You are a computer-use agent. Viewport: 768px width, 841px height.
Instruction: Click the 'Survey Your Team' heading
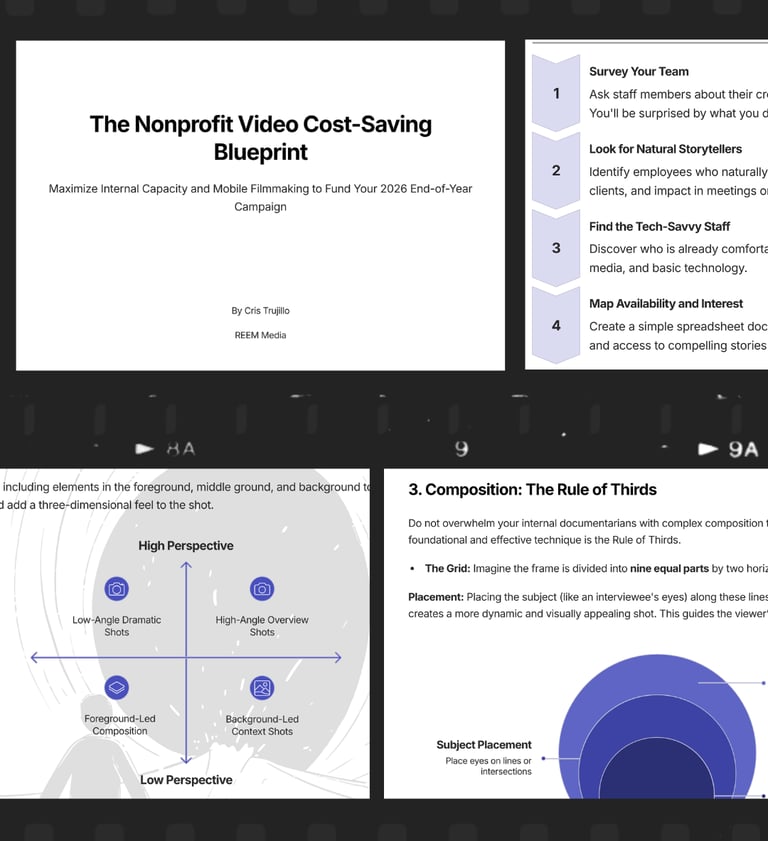tap(639, 71)
